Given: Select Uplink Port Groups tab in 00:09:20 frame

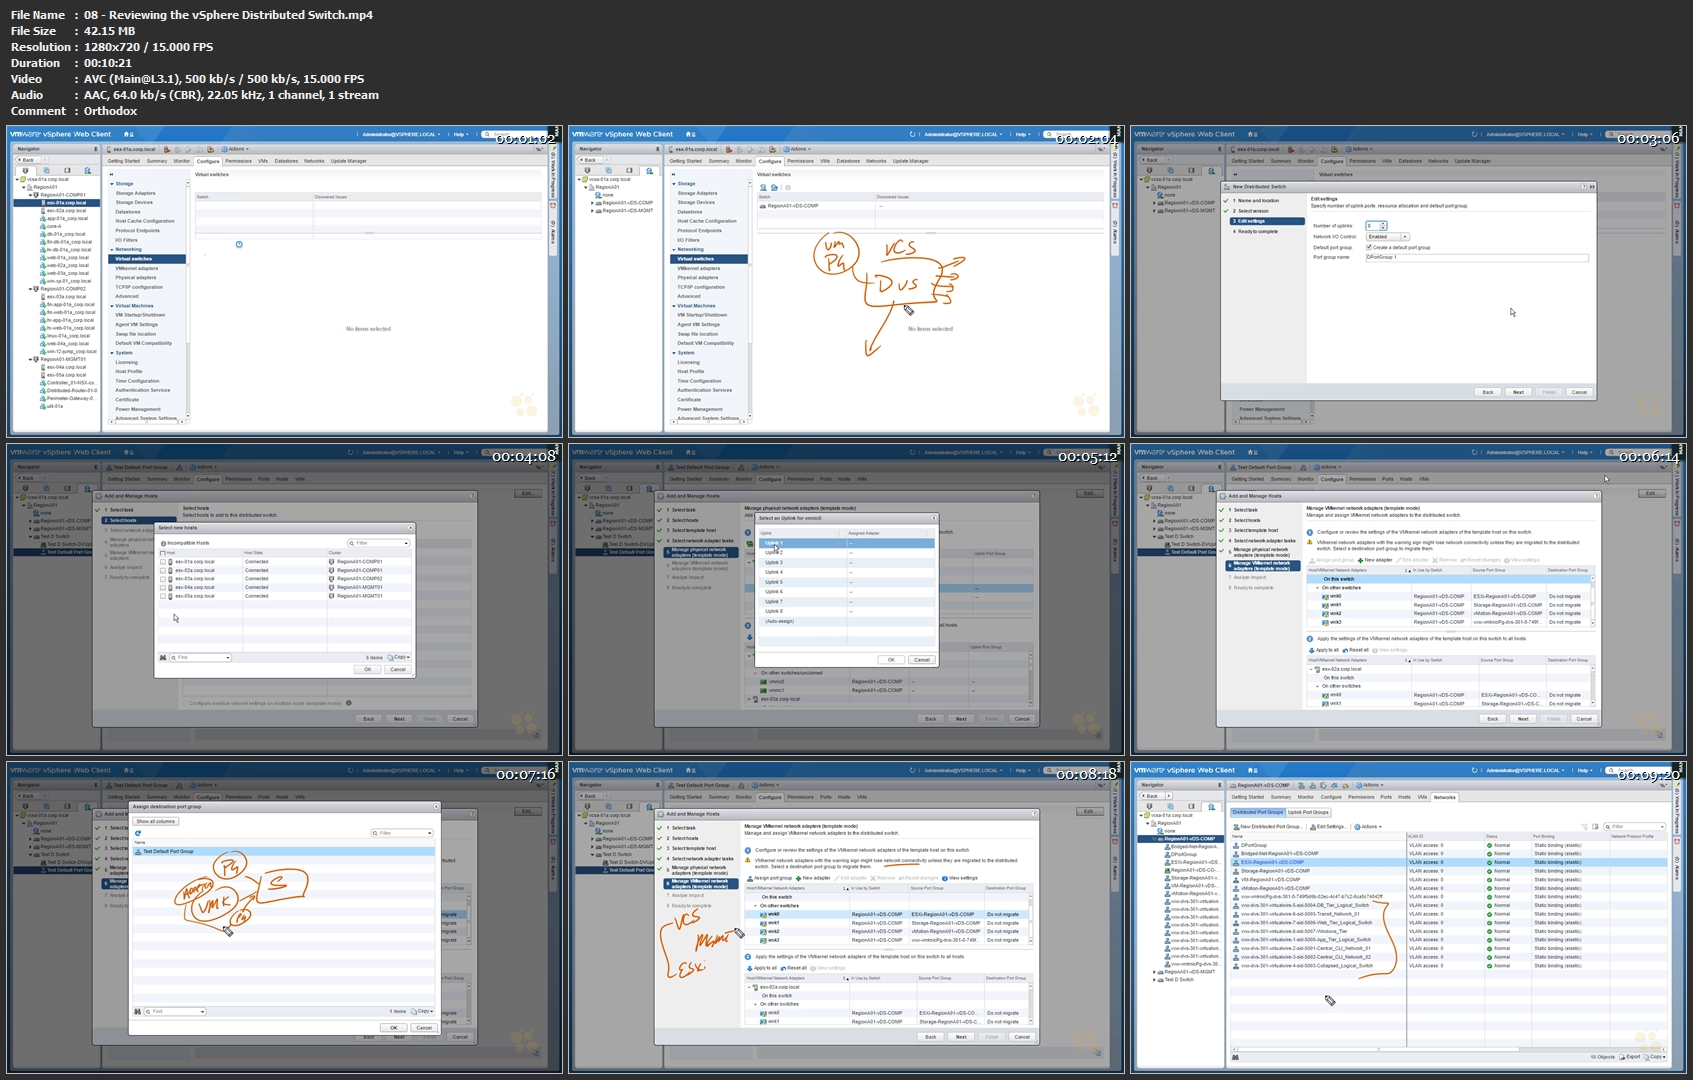Looking at the screenshot, I should pyautogui.click(x=1308, y=812).
